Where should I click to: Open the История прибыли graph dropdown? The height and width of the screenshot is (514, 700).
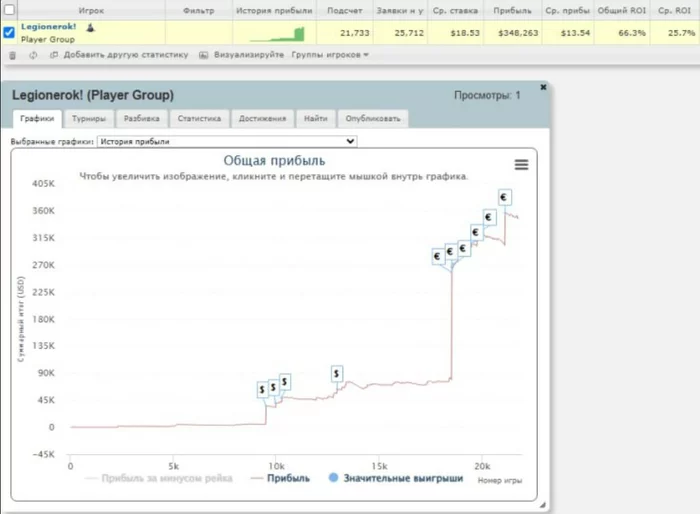click(227, 142)
